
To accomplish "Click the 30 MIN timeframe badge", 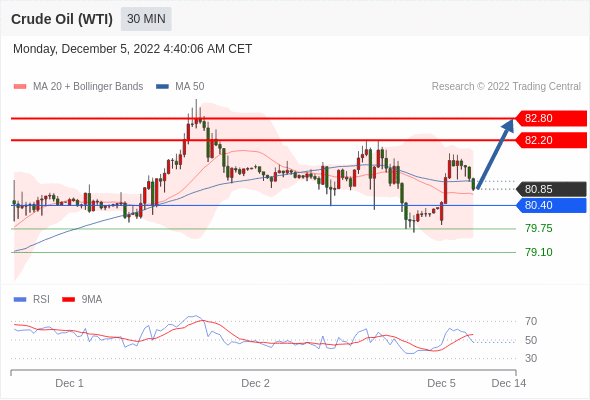I will pyautogui.click(x=146, y=19).
